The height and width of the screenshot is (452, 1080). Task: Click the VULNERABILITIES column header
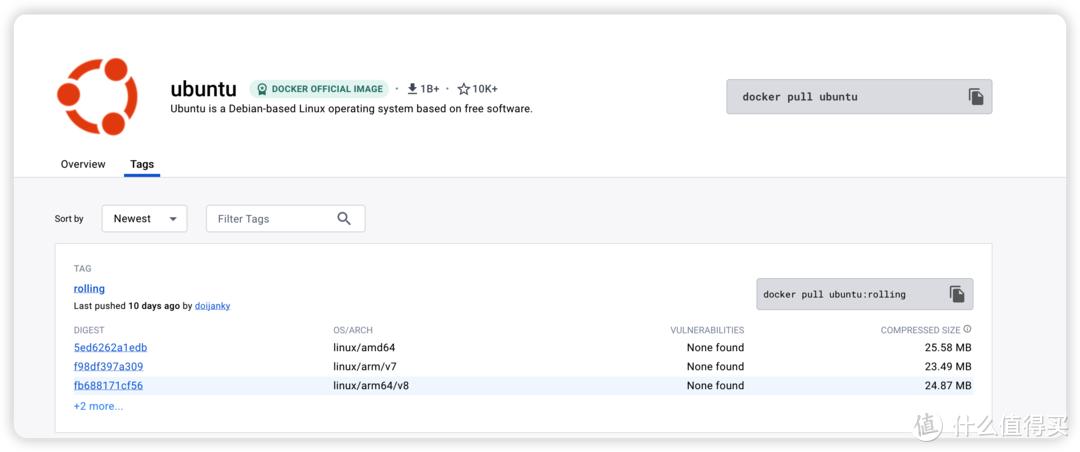point(707,330)
